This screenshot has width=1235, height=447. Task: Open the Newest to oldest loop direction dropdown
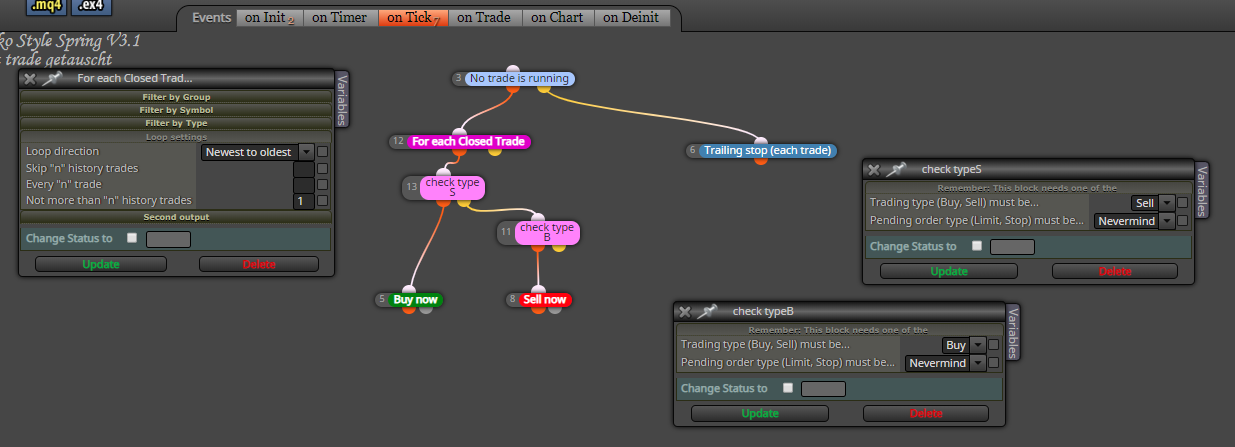(x=258, y=152)
